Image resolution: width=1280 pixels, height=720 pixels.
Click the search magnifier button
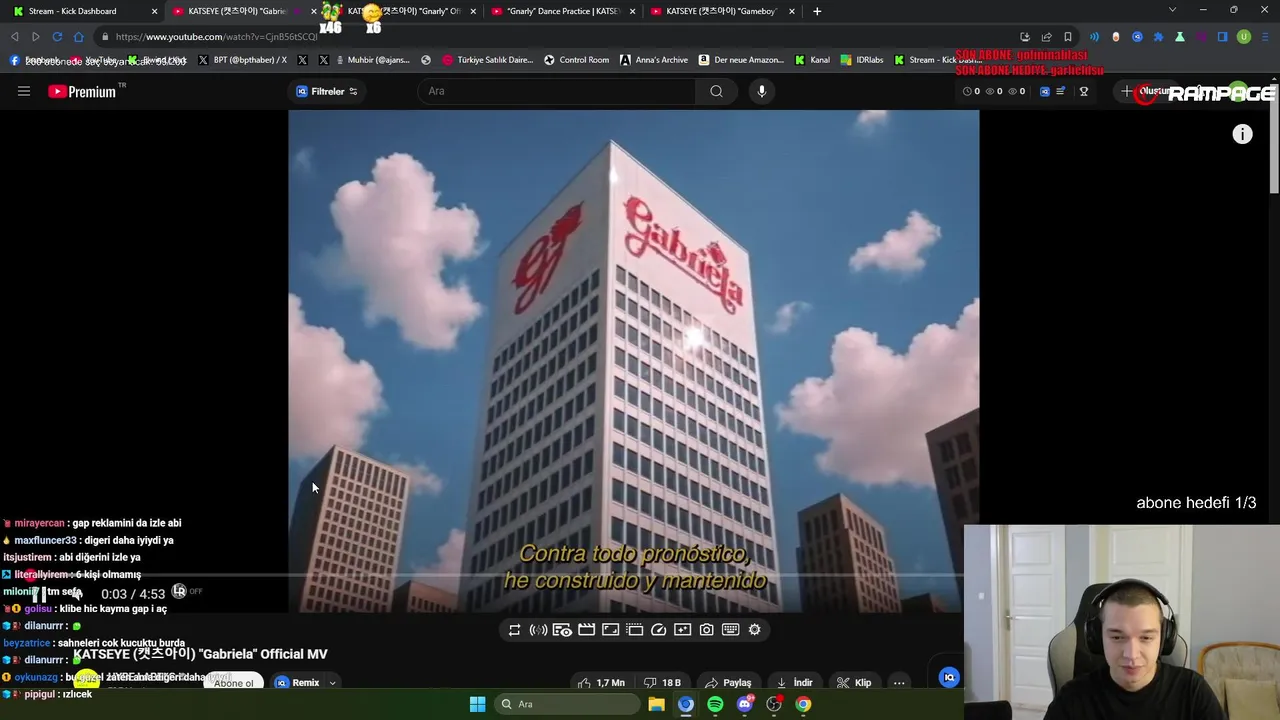point(716,91)
